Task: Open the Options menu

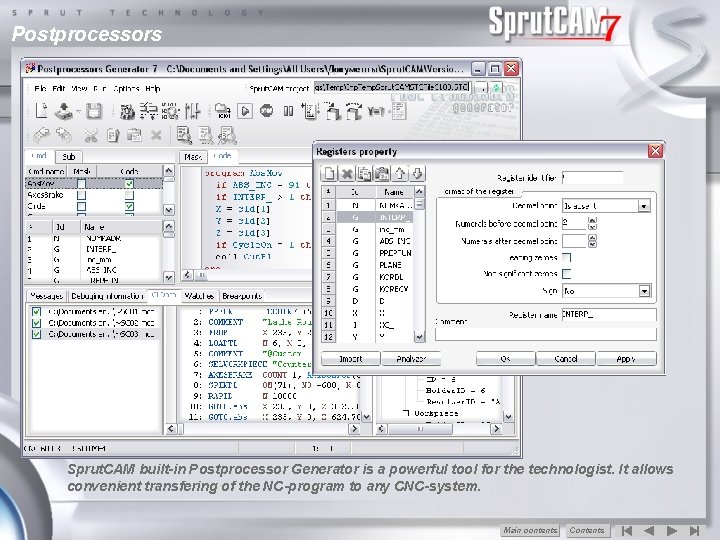Action: pos(126,88)
